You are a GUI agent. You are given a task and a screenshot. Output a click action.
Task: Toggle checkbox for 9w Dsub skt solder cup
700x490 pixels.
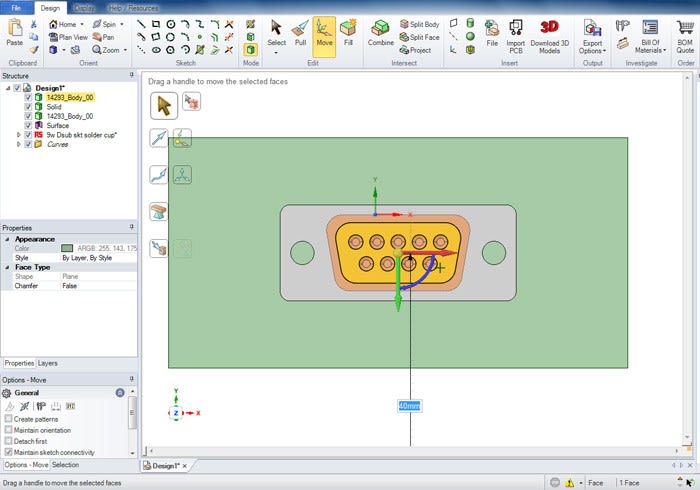(28, 135)
